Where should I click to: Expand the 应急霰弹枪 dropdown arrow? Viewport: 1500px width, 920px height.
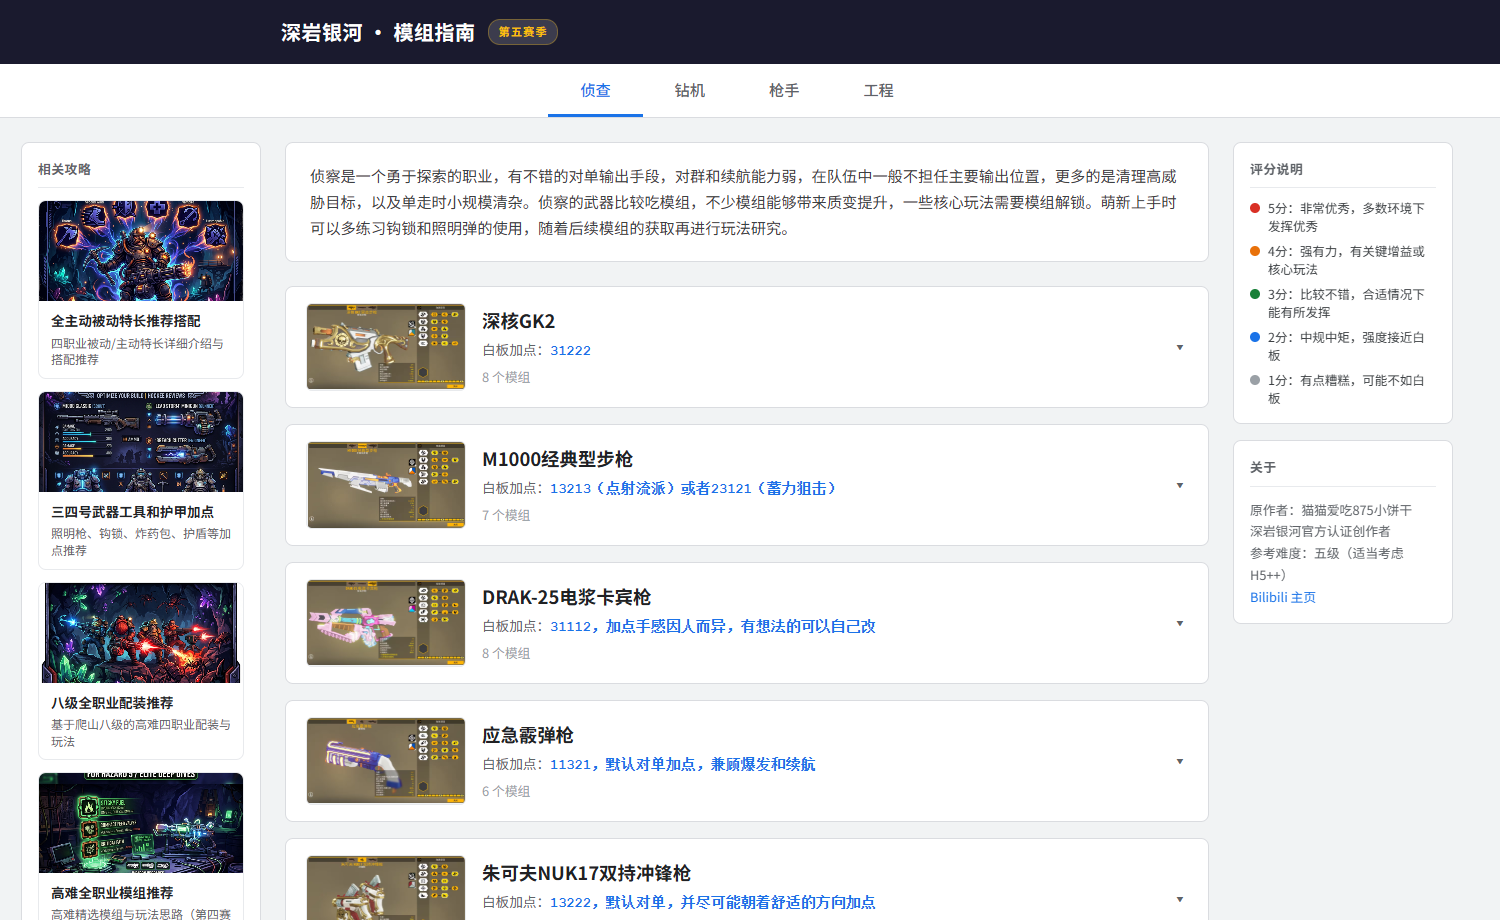pyautogui.click(x=1180, y=762)
